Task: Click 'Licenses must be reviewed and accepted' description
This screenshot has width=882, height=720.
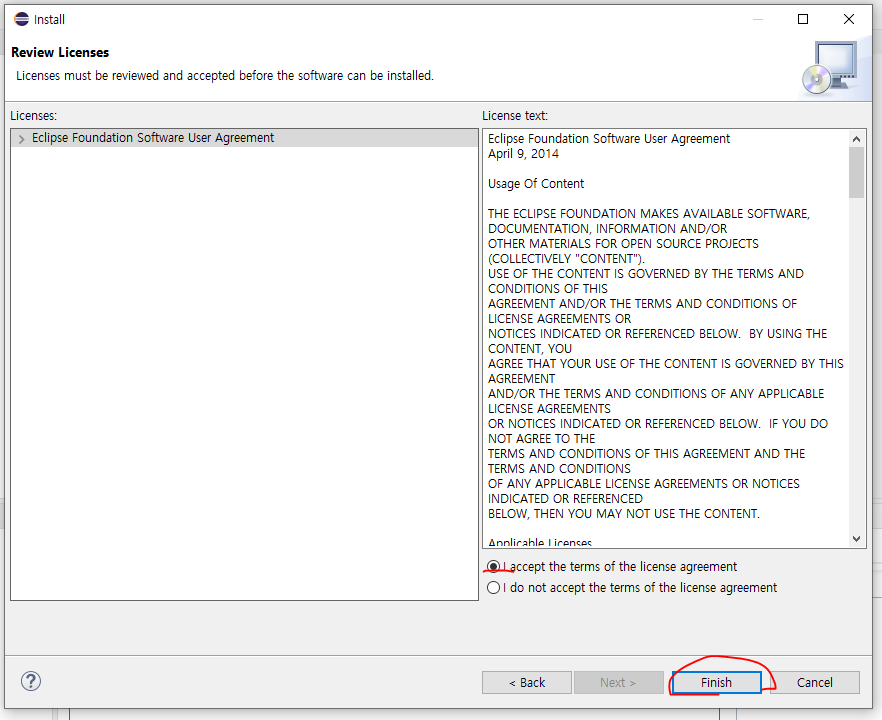Action: pos(225,76)
